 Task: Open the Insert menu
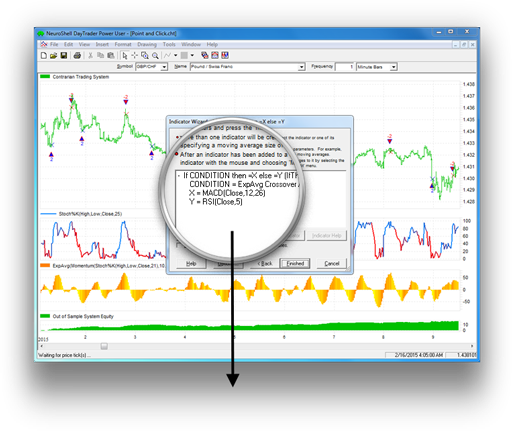102,44
